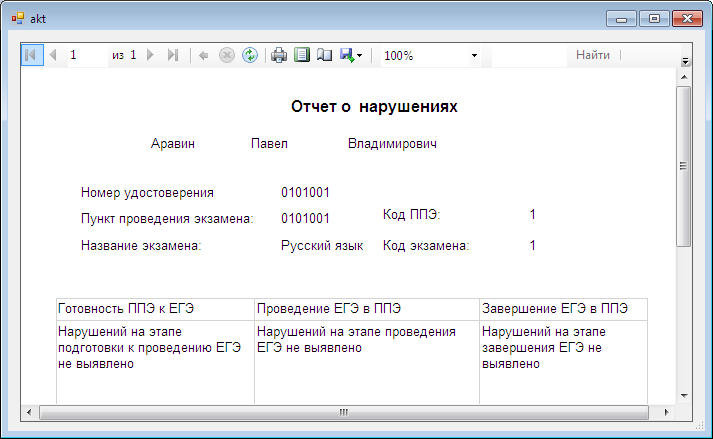Click the vertical scrollbar thumb

point(683,167)
